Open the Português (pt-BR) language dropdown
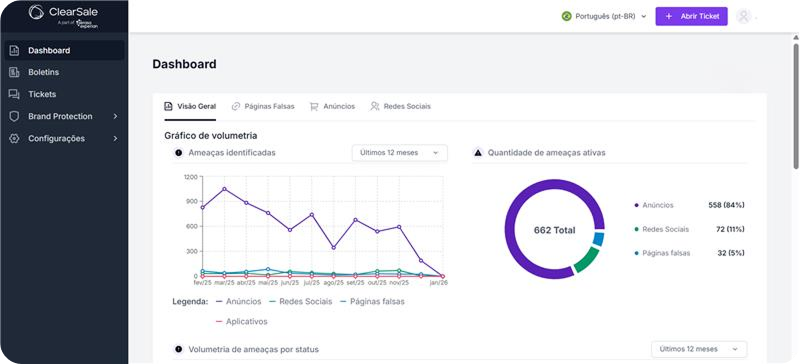 [604, 16]
